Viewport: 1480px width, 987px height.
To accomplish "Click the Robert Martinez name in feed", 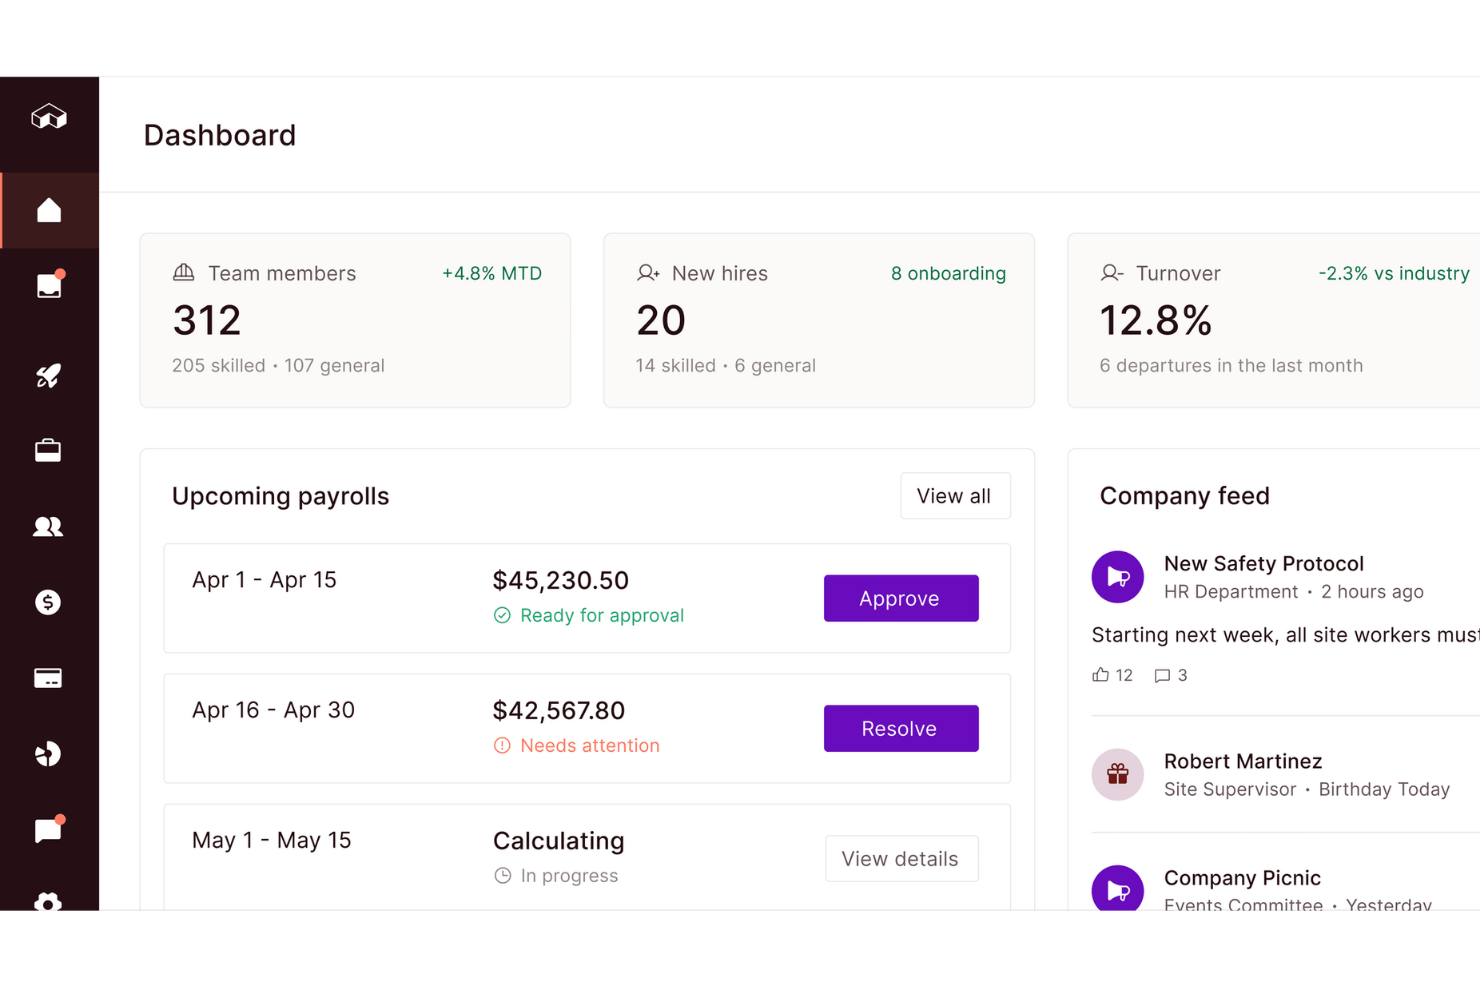I will [1243, 762].
